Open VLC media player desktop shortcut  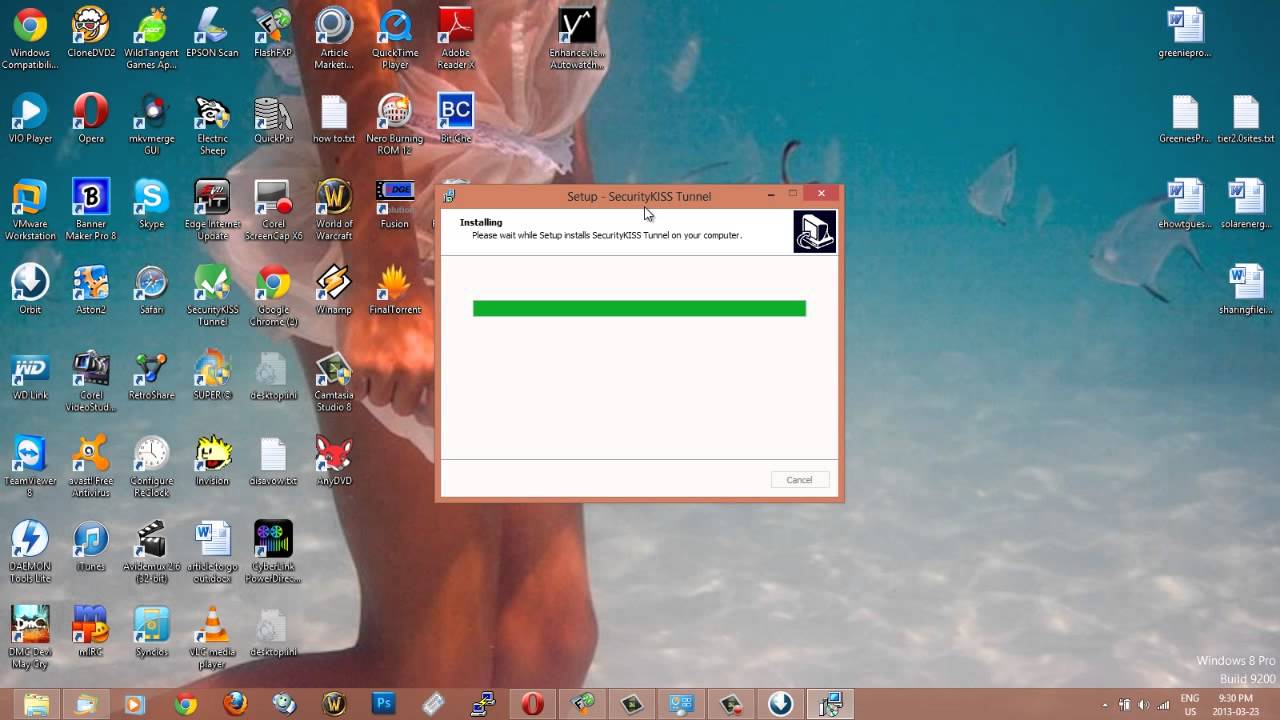tap(212, 637)
